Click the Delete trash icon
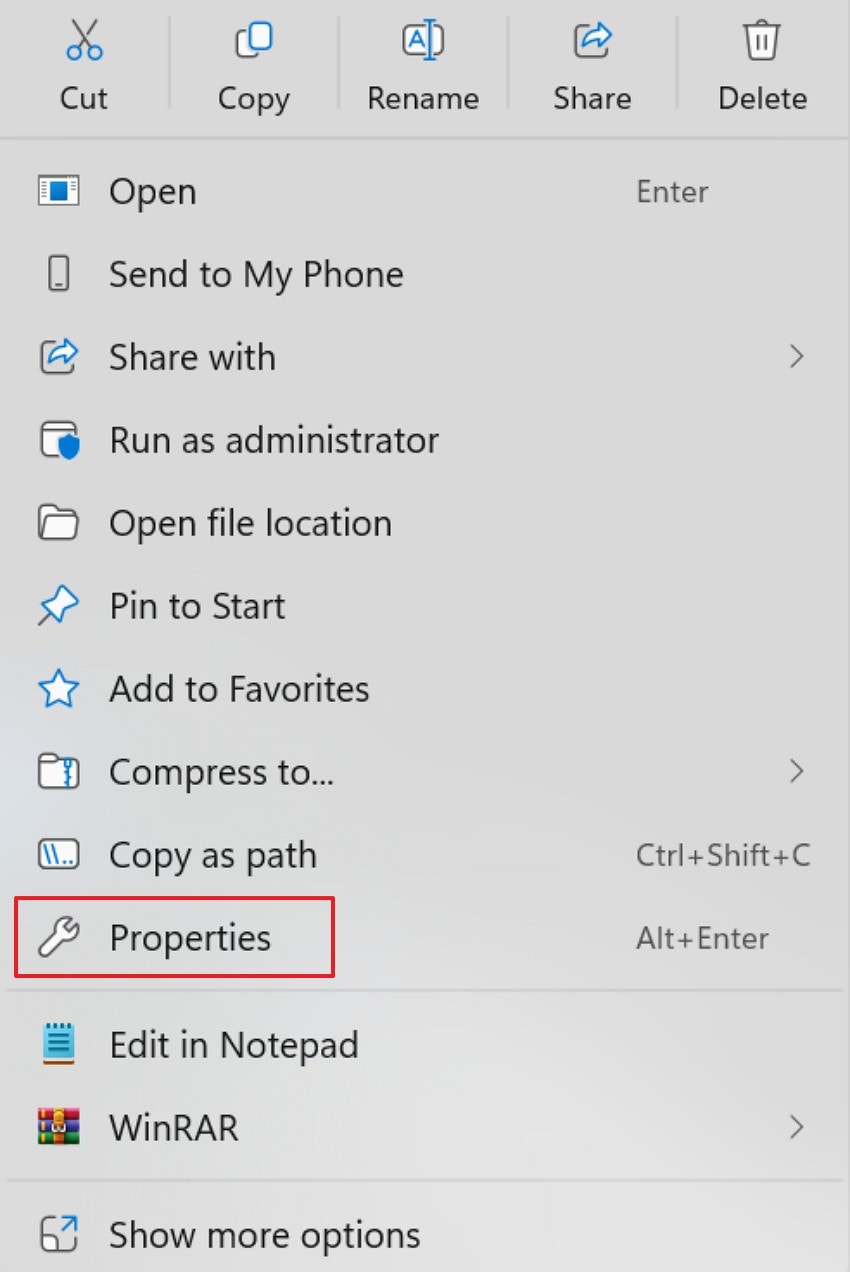Viewport: 850px width, 1272px height. (762, 40)
